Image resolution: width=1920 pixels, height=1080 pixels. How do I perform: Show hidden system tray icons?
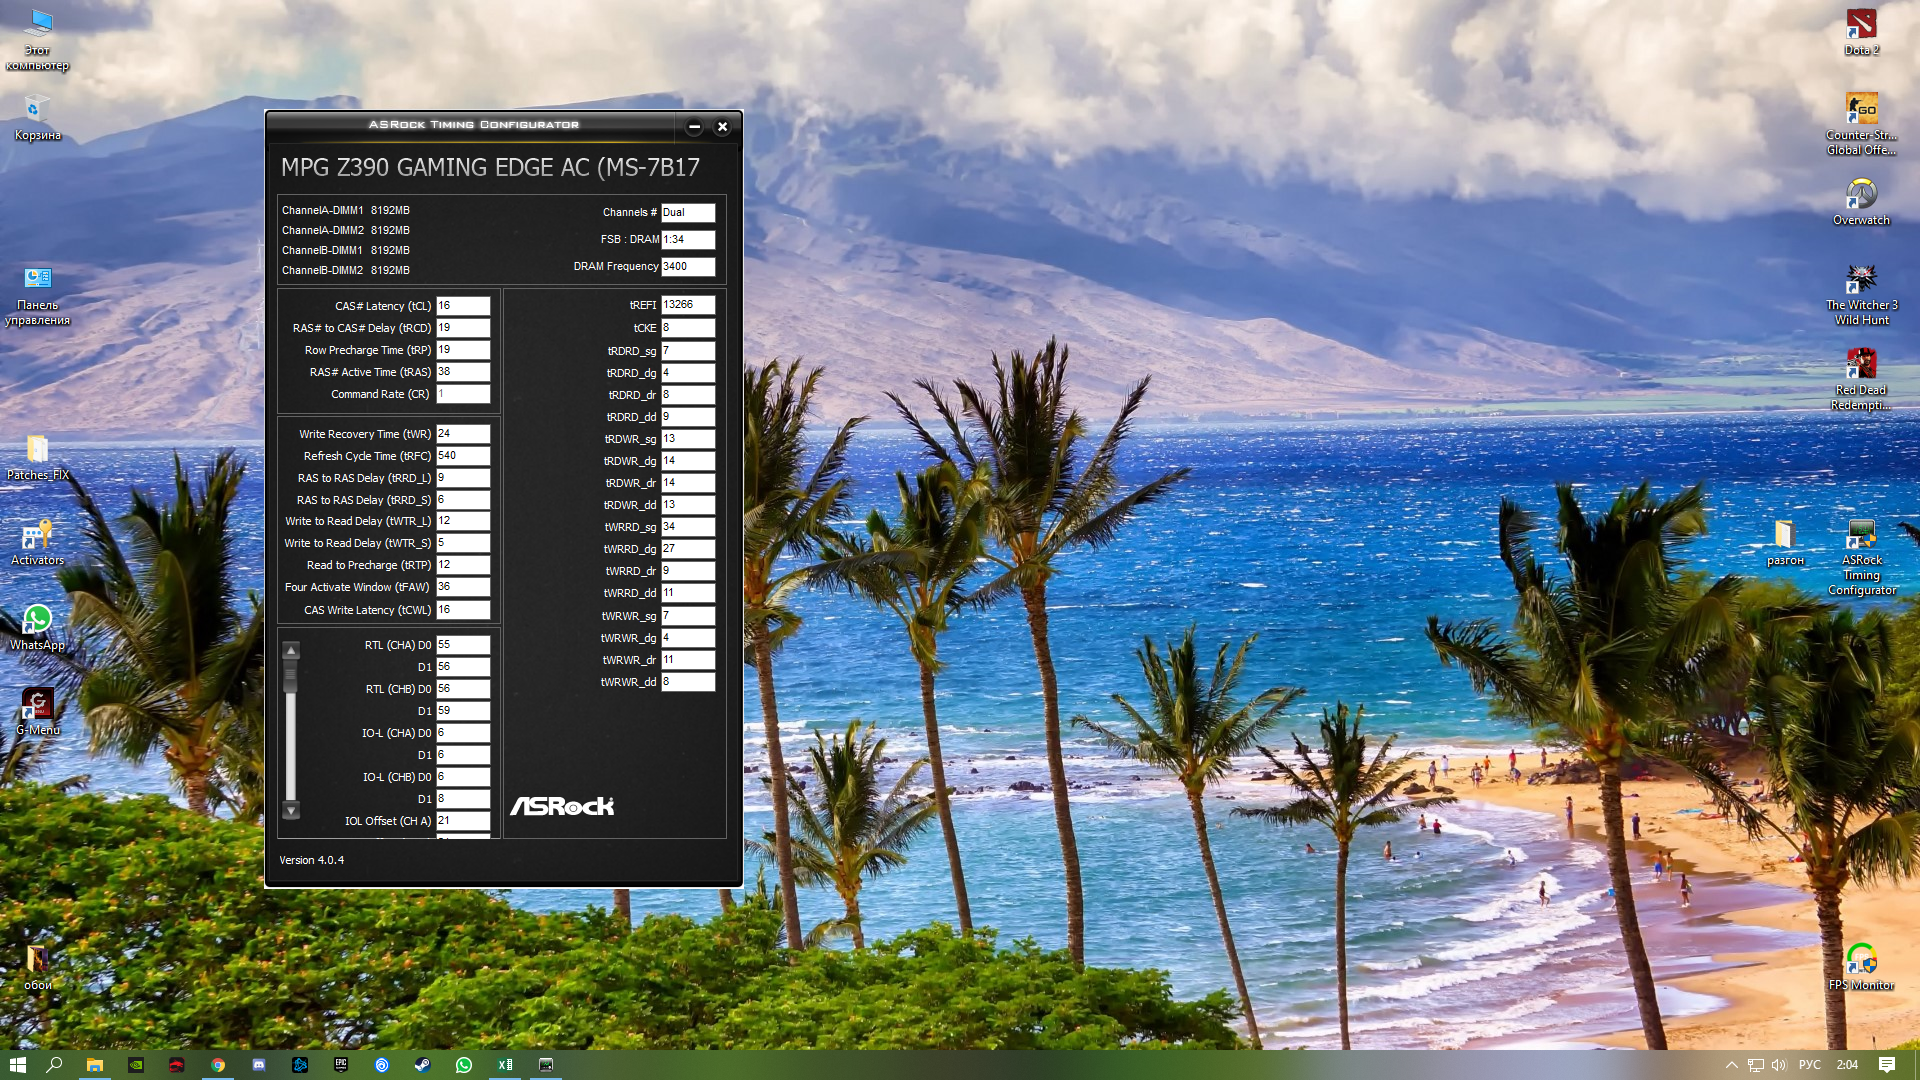pyautogui.click(x=1731, y=1065)
